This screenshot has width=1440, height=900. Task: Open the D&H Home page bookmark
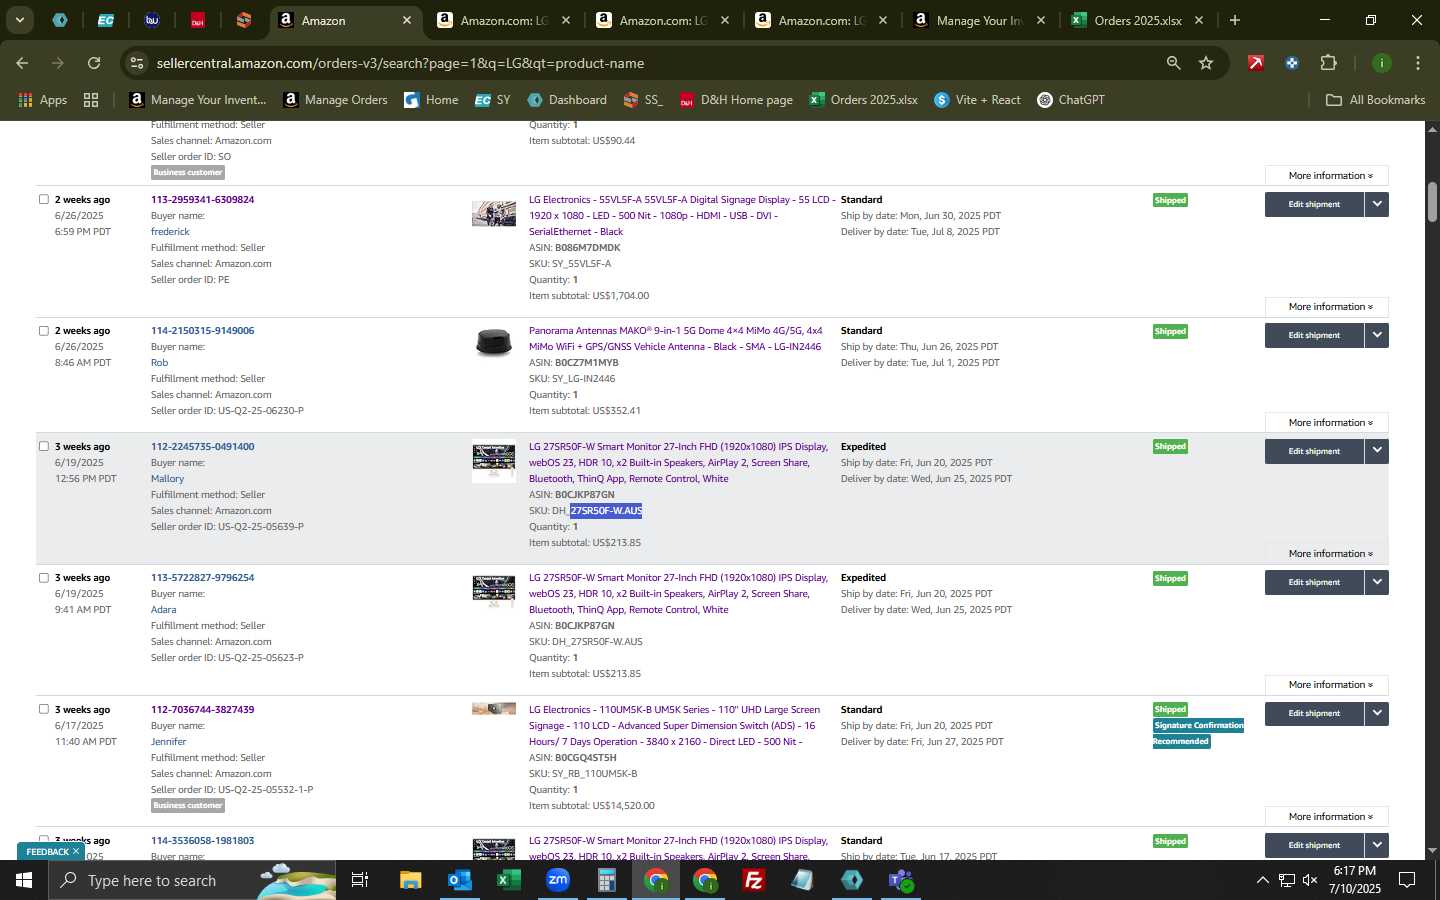click(736, 100)
